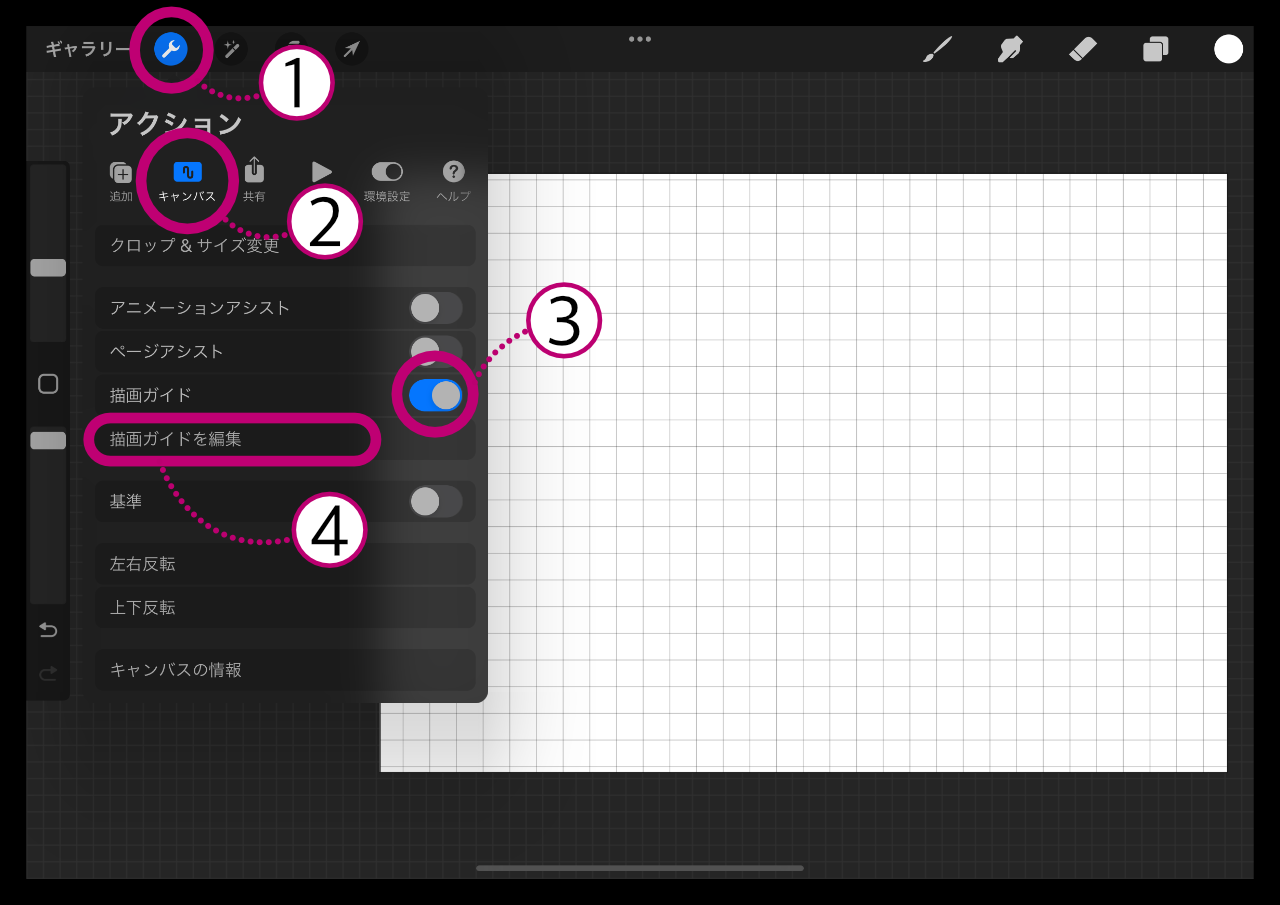
Task: Toggle 基準 switch
Action: click(x=436, y=501)
